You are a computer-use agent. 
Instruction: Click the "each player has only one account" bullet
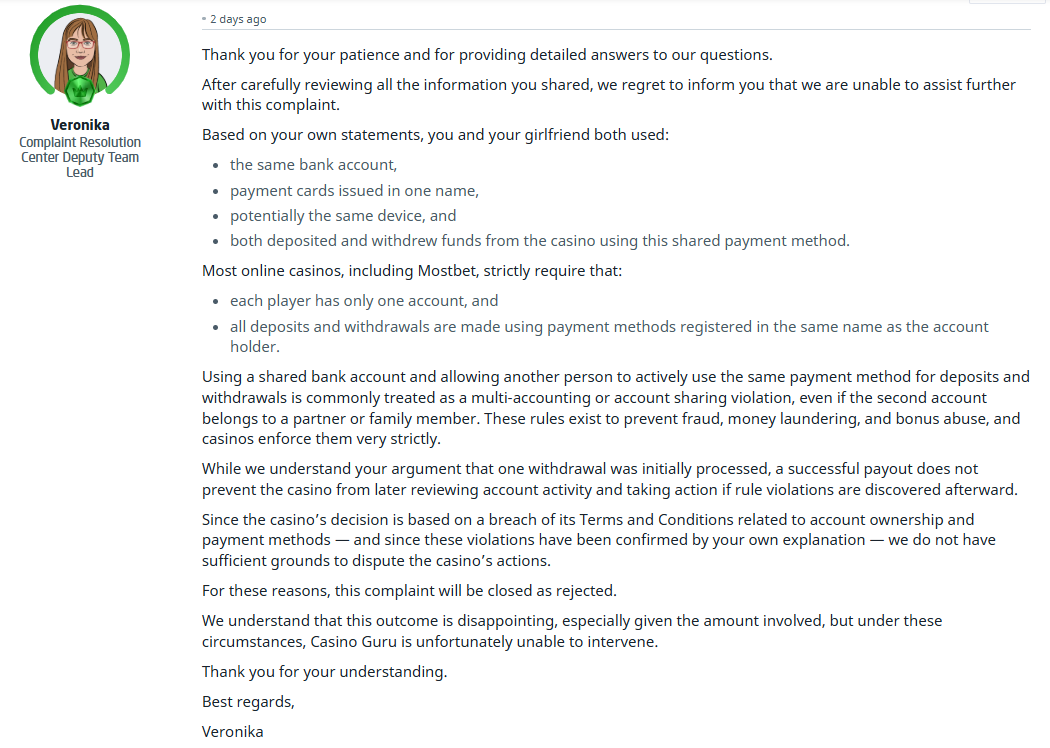click(364, 300)
